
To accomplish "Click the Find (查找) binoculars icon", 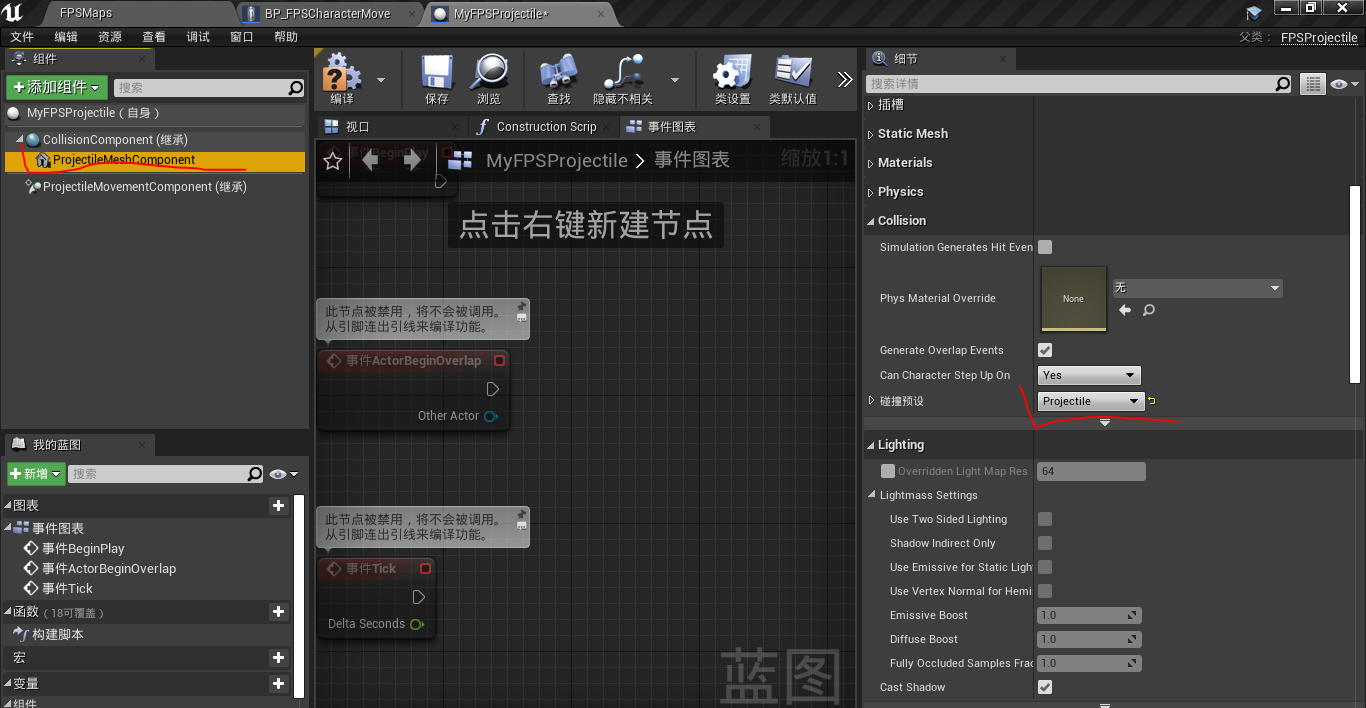I will [559, 72].
